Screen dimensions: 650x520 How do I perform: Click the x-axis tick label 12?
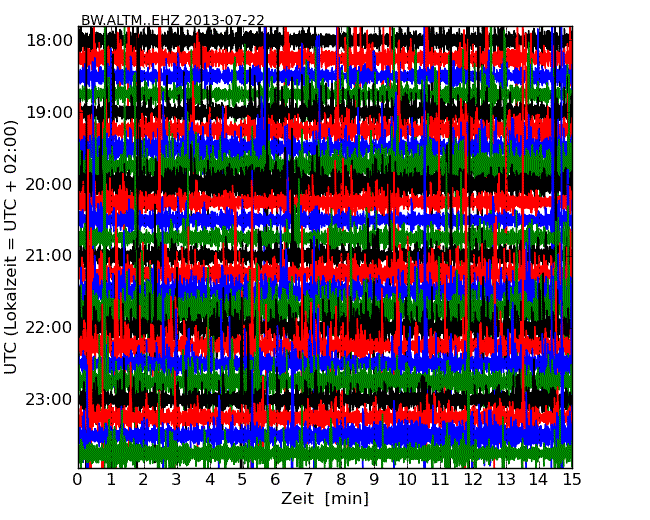click(473, 480)
